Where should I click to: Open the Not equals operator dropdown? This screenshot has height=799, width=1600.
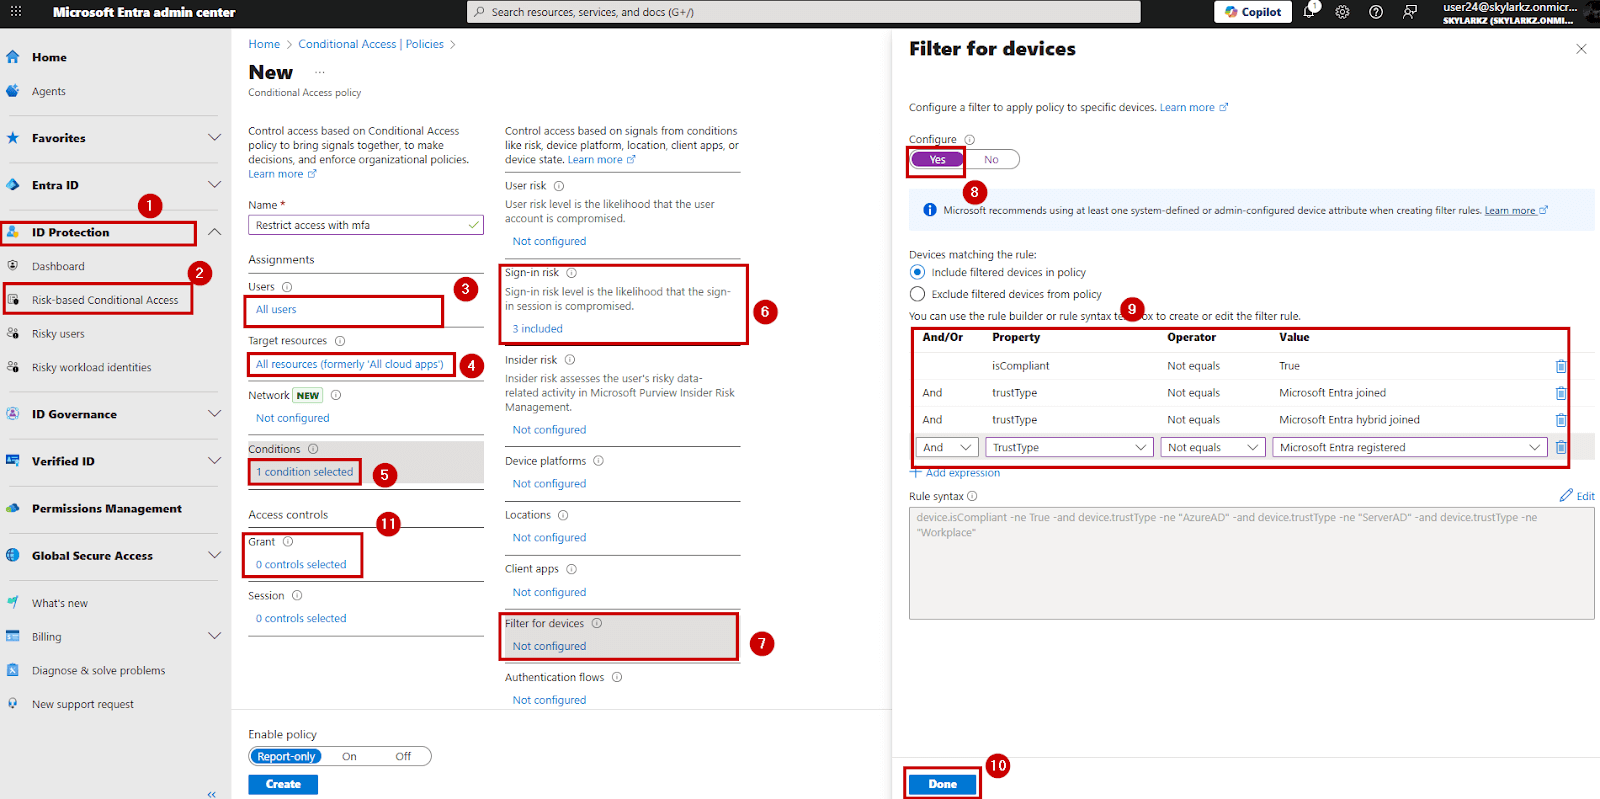pos(1213,448)
